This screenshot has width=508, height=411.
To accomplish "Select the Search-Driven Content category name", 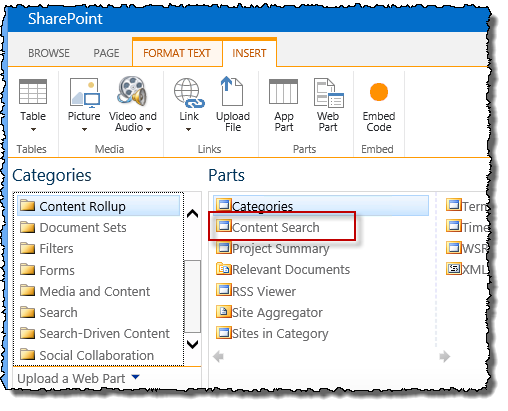I will [x=105, y=334].
